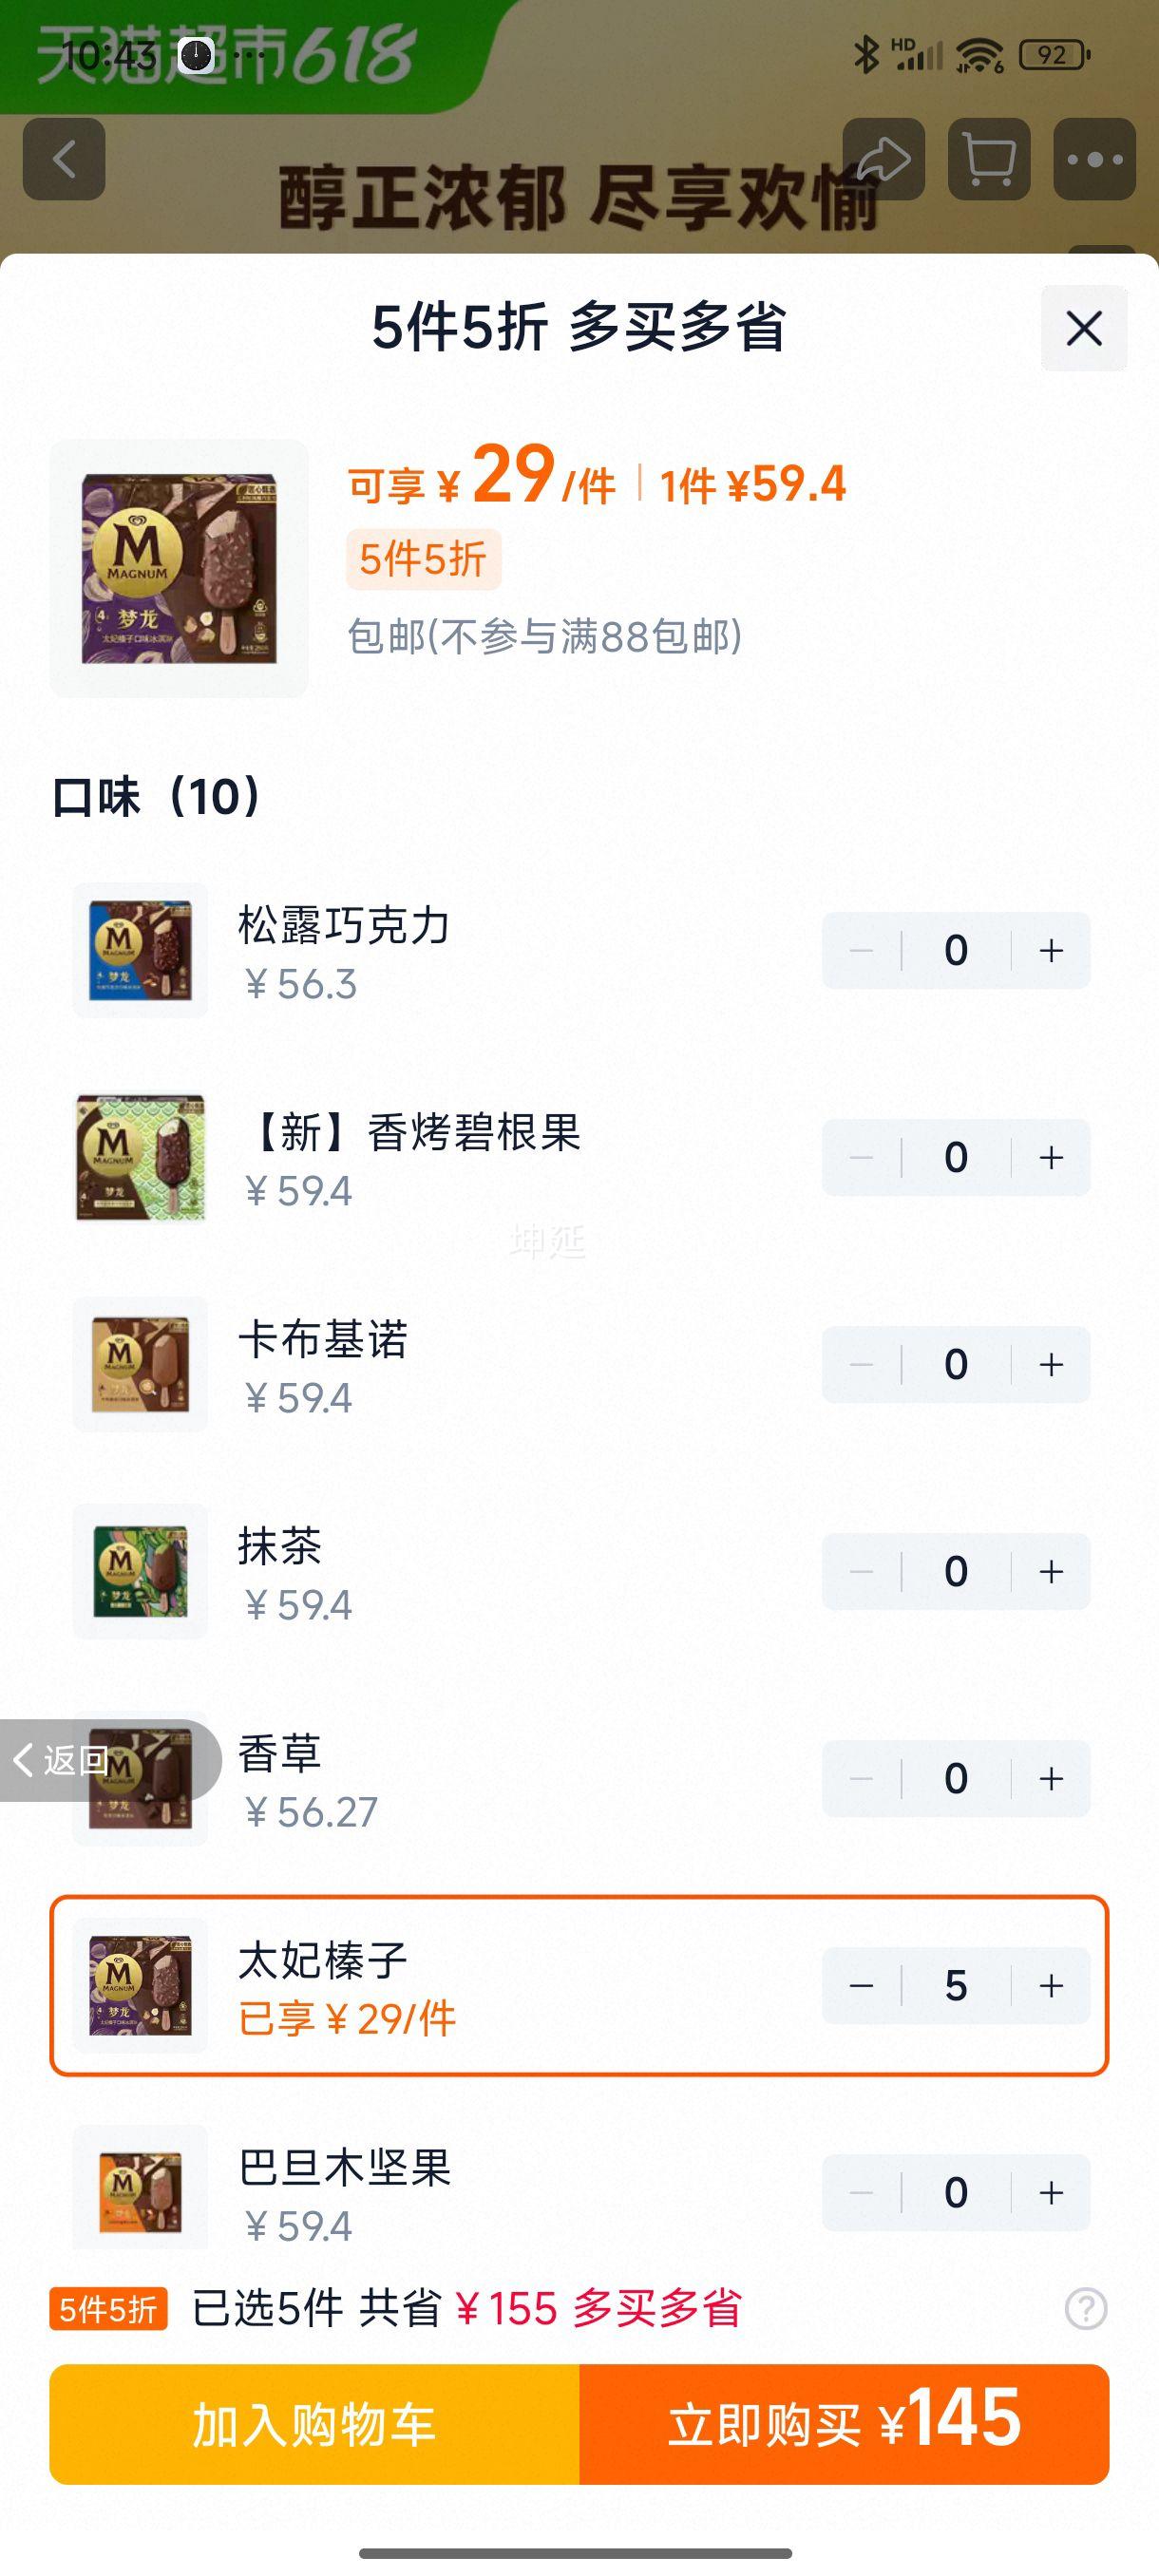This screenshot has height=2576, width=1159.
Task: Close the 5件5折 popup with X
Action: point(1084,328)
